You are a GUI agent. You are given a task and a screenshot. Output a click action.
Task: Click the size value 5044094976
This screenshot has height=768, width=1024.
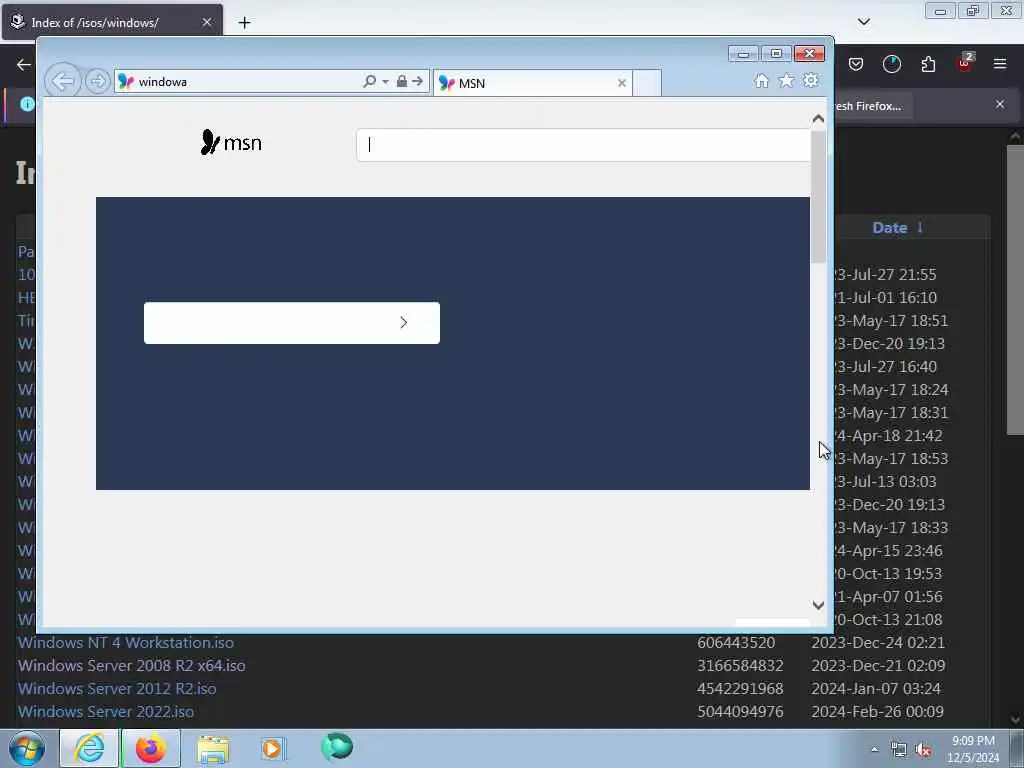(x=740, y=711)
